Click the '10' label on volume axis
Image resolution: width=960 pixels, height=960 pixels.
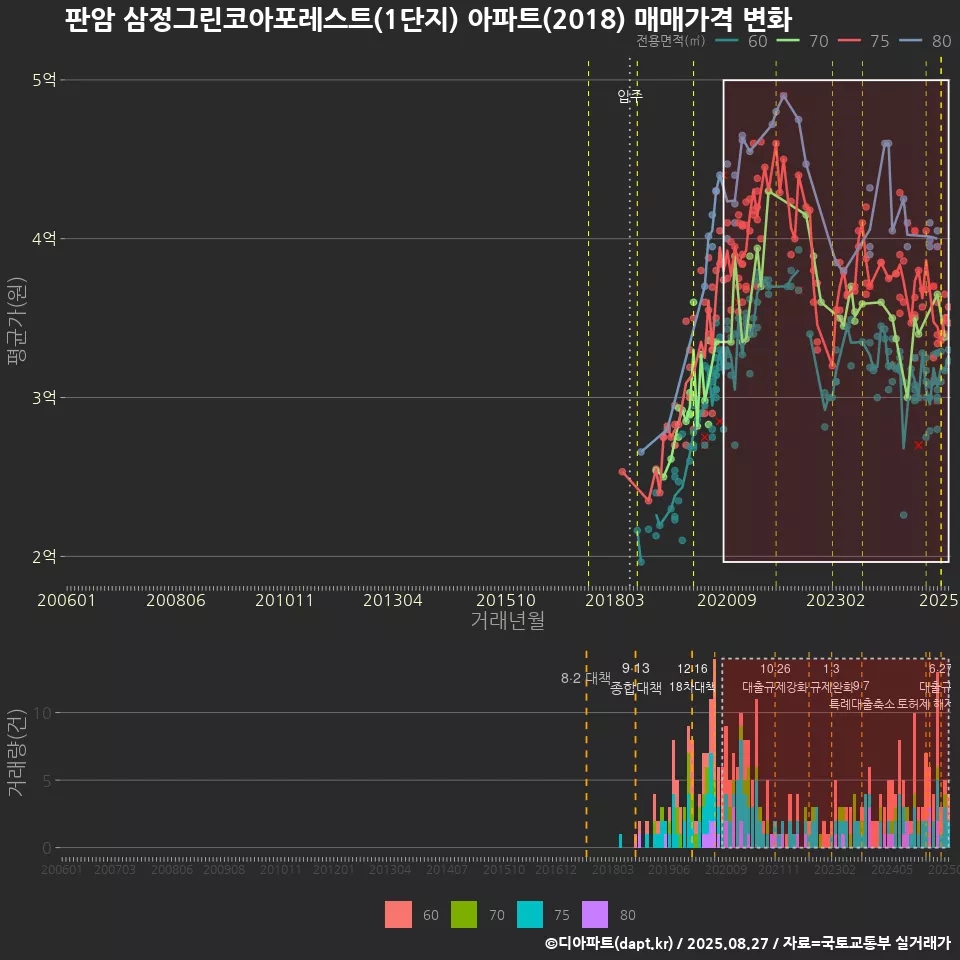point(42,713)
